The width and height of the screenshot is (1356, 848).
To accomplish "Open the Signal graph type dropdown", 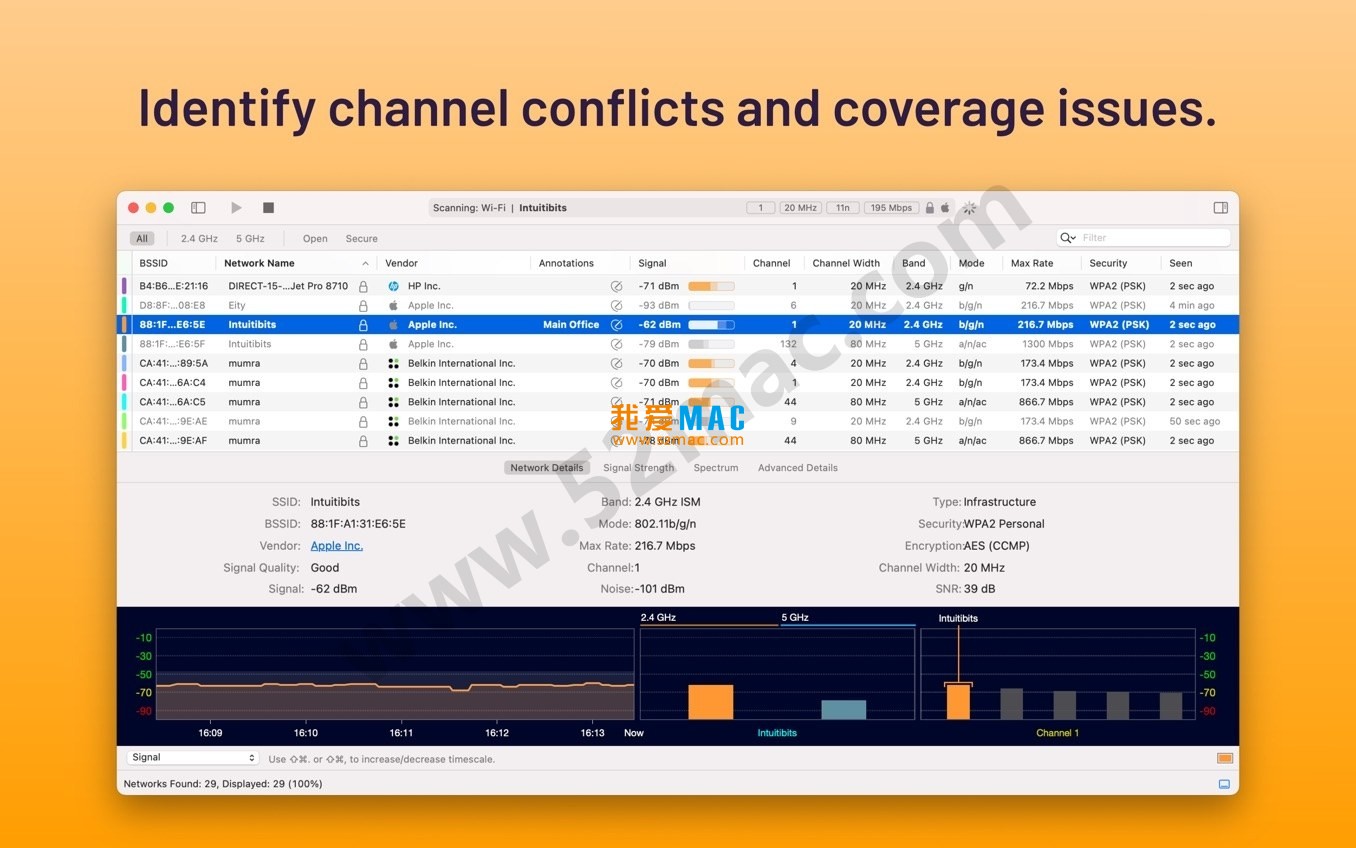I will (x=192, y=758).
